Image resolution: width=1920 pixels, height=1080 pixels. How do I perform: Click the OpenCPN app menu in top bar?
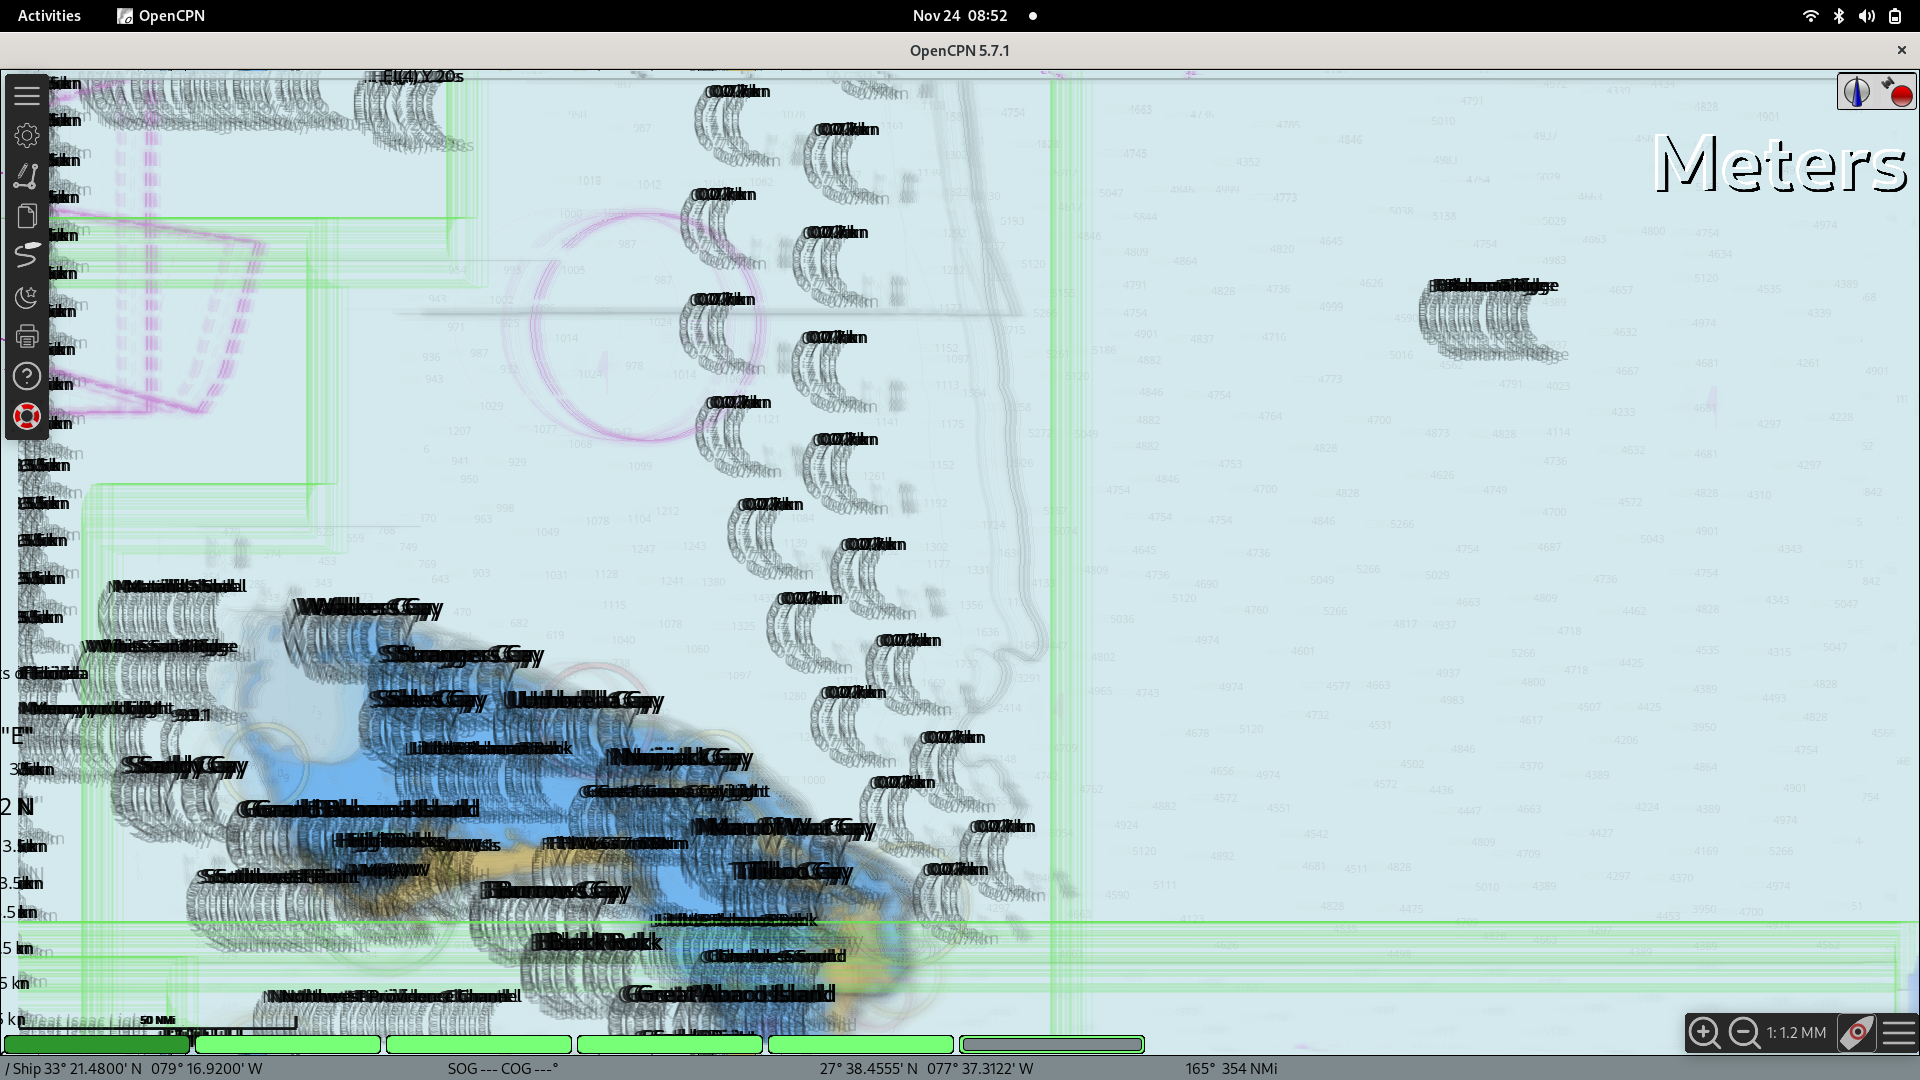(160, 15)
